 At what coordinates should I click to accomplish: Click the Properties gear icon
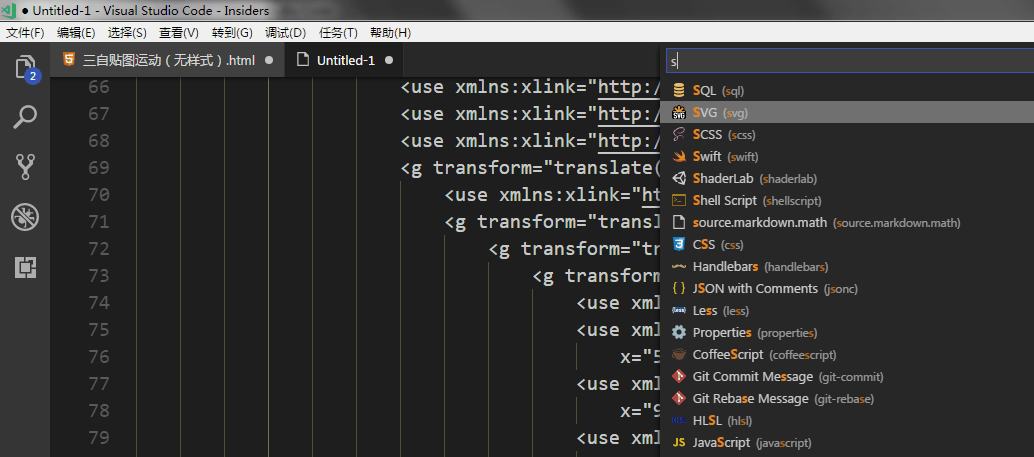click(x=679, y=332)
